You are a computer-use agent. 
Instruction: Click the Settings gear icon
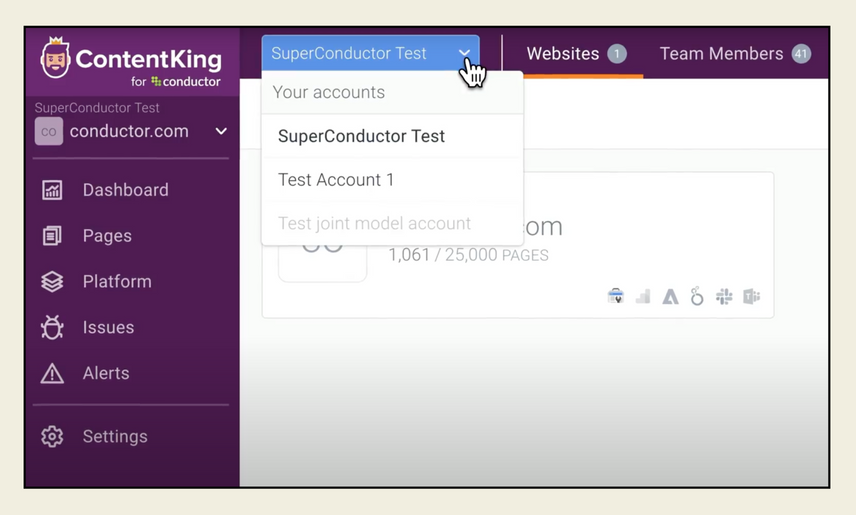[x=52, y=437]
